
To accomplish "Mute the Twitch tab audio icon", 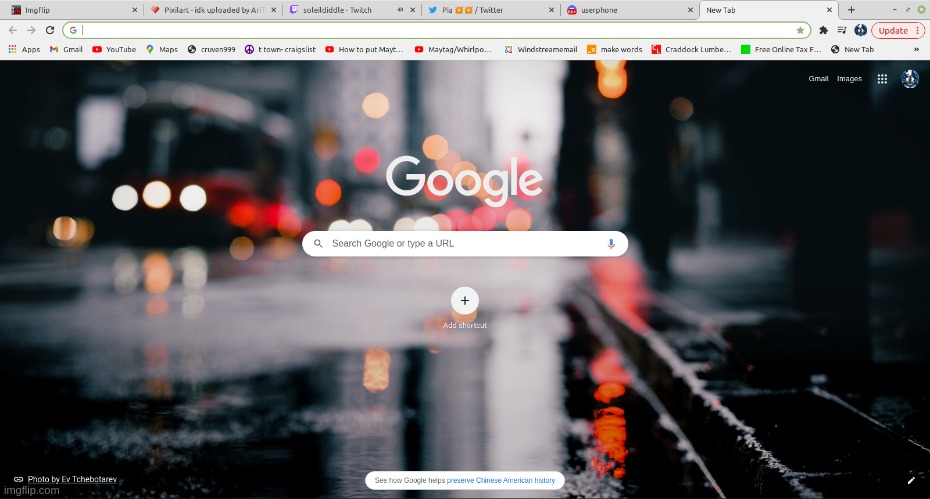I will pos(400,10).
